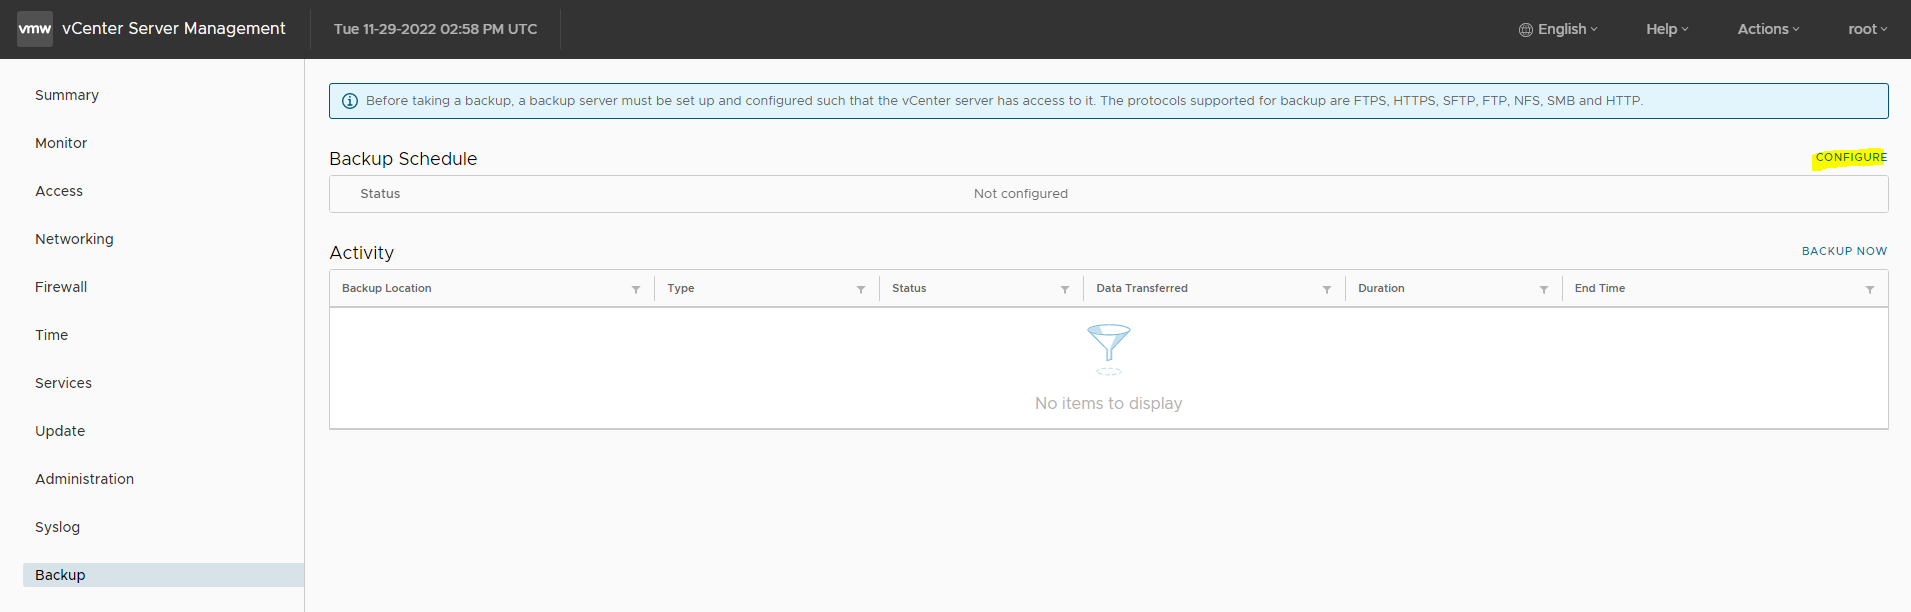The image size is (1911, 612).
Task: Click the 'No items to display' message
Action: (1109, 403)
